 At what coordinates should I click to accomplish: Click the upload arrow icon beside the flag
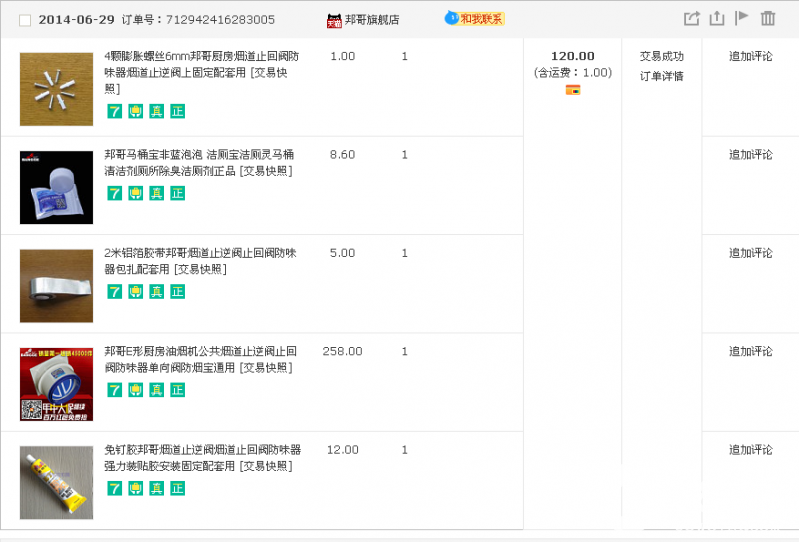click(x=716, y=18)
